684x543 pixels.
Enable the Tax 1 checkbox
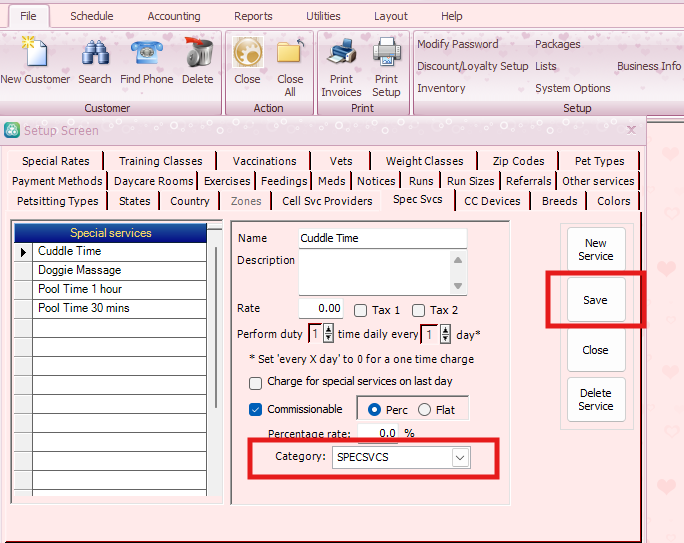(361, 310)
